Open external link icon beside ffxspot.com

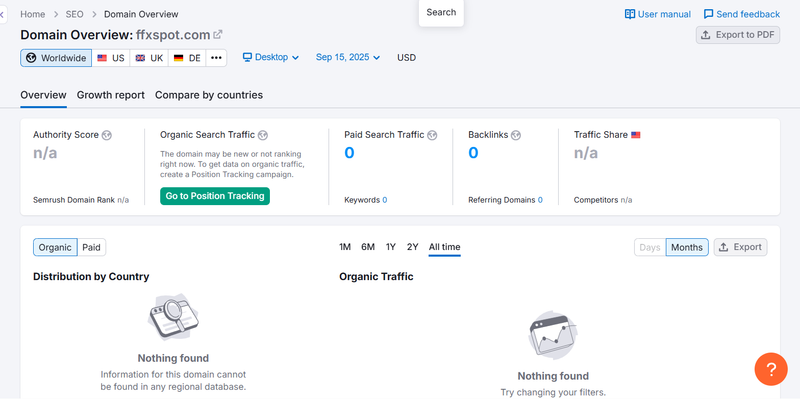(218, 35)
